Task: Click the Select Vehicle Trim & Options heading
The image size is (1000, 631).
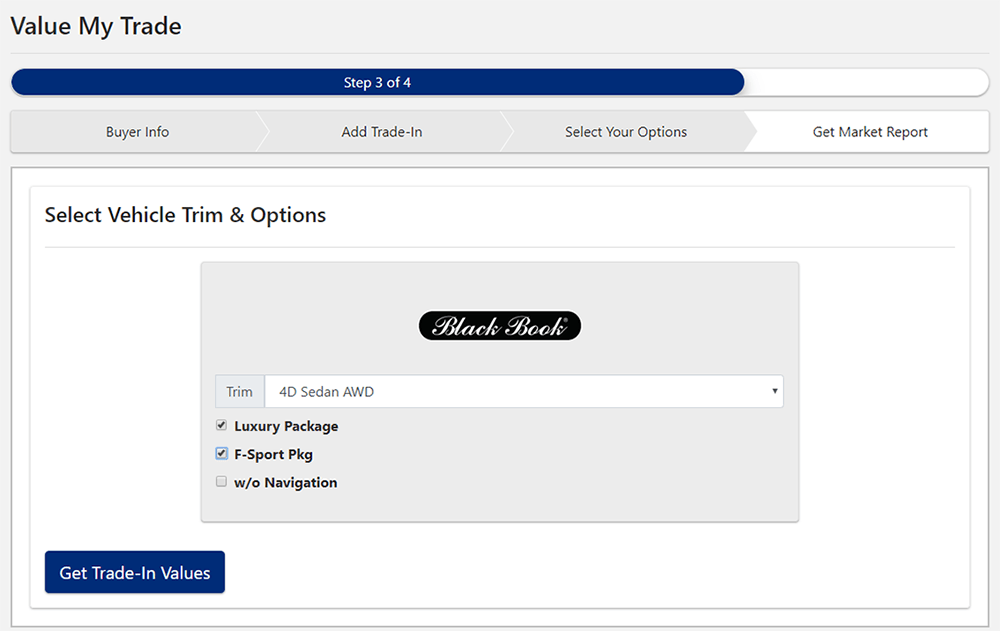Action: [184, 215]
